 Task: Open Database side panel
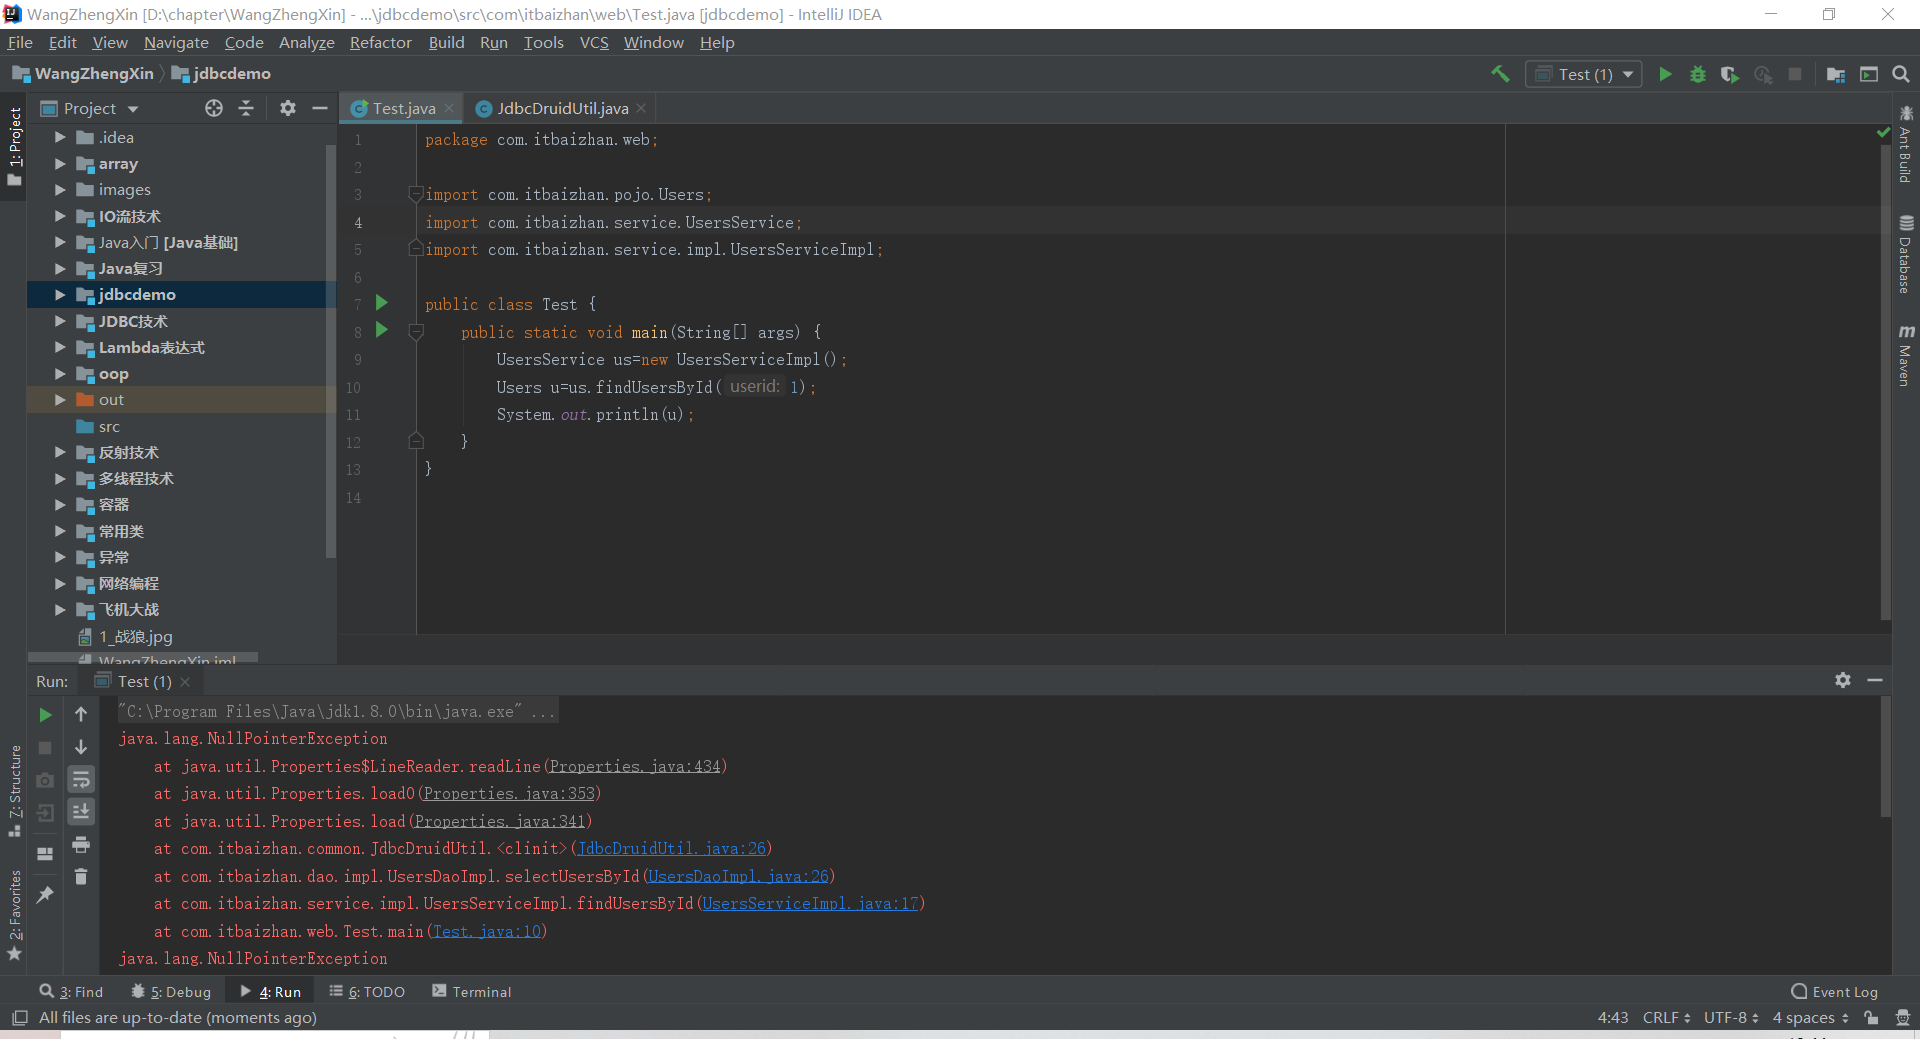pos(1905,255)
